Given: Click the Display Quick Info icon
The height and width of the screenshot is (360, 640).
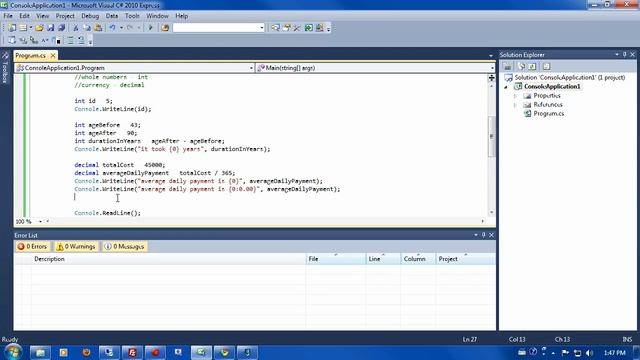Looking at the screenshot, I should (34, 40).
